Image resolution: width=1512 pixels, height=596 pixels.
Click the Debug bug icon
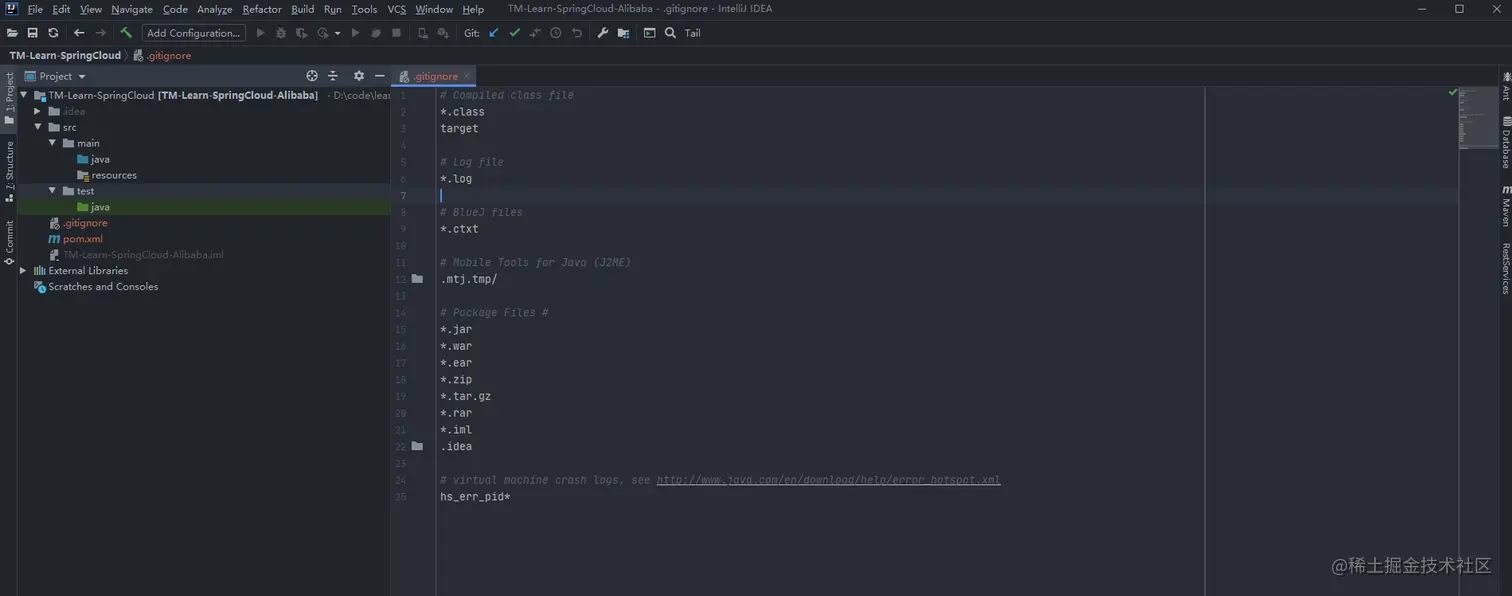tap(281, 33)
